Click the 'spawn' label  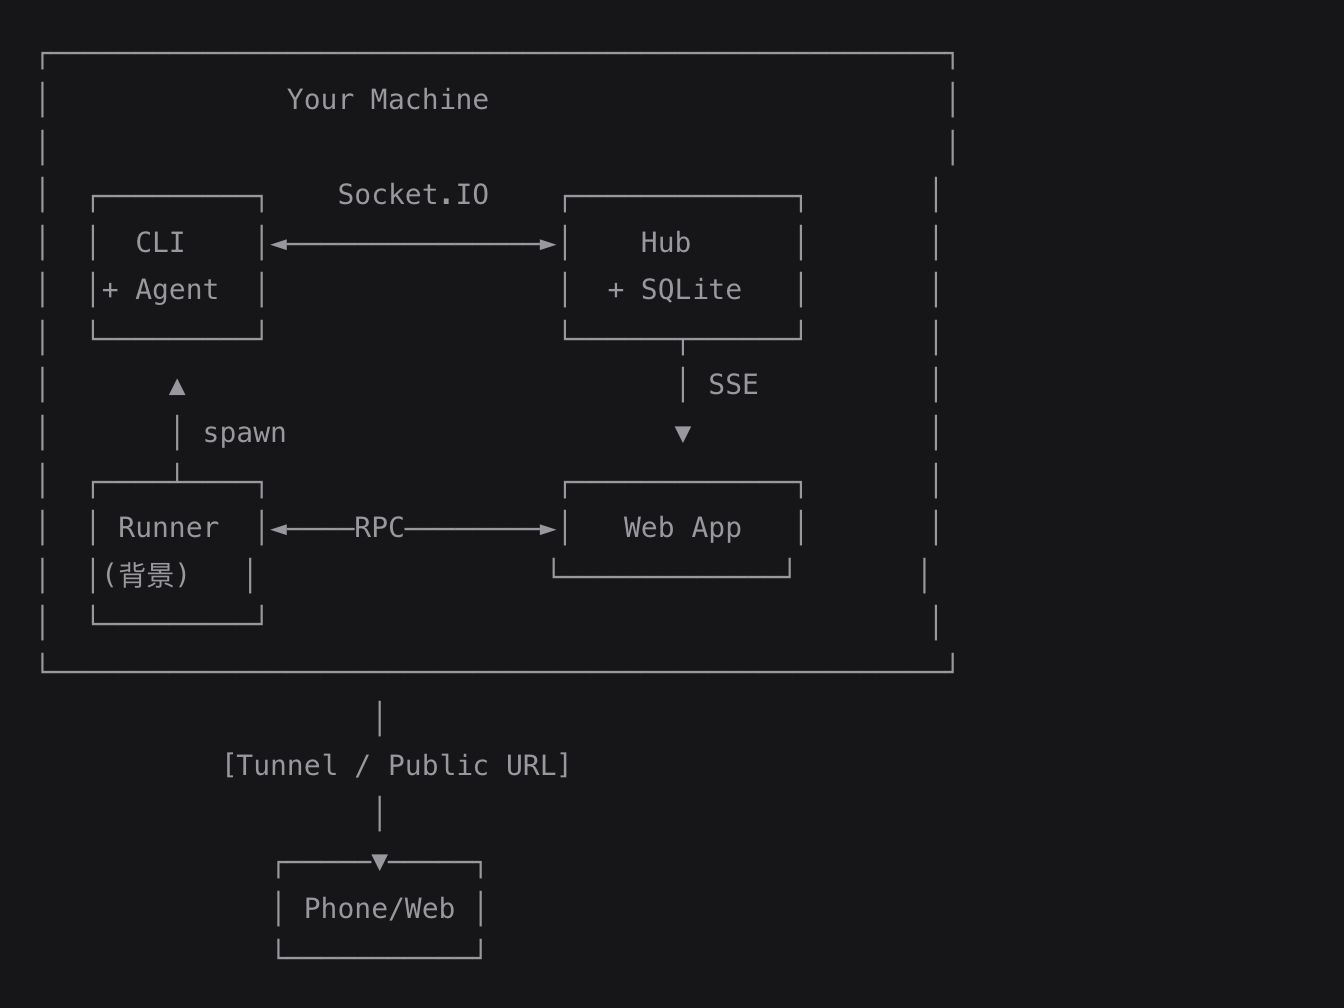(244, 433)
